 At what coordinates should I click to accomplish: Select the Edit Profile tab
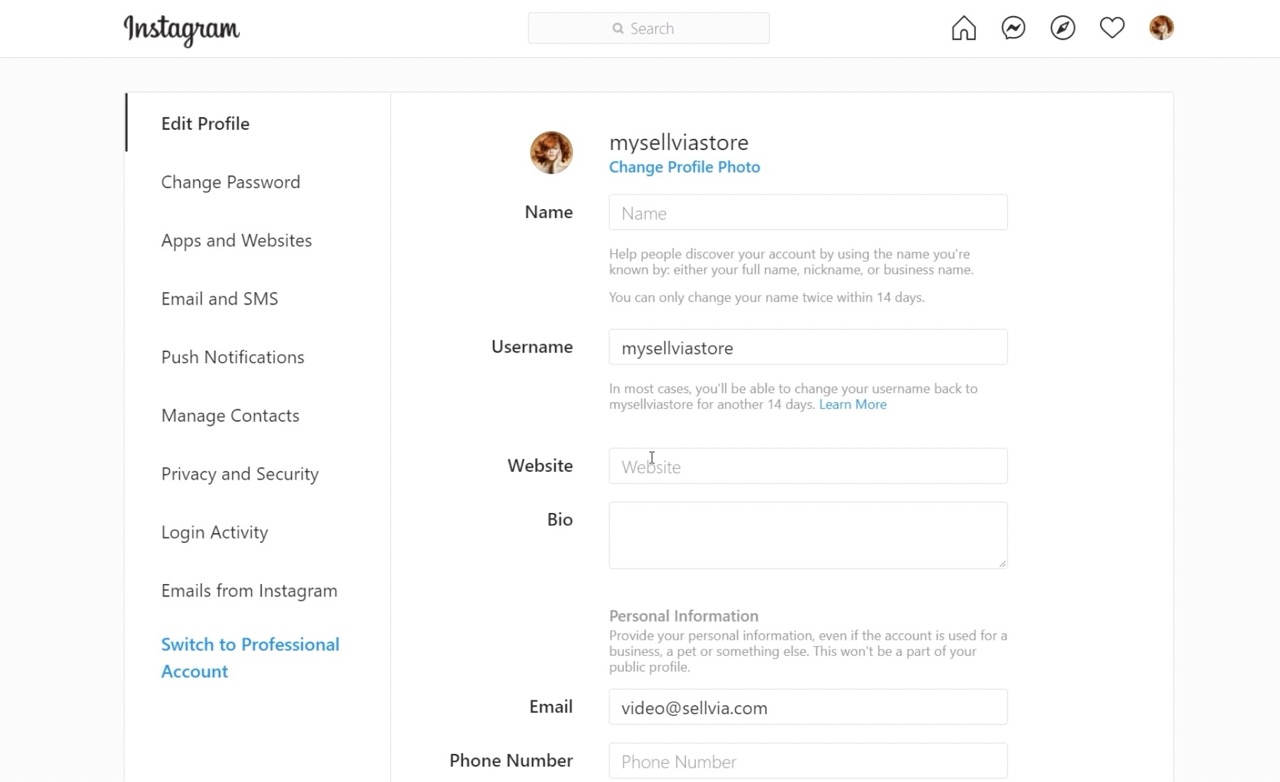[x=205, y=123]
